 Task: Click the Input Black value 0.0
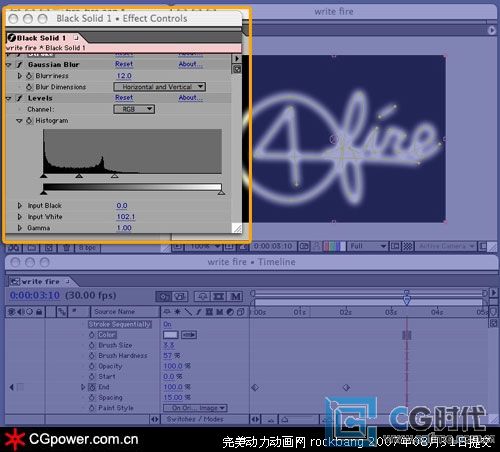click(x=122, y=206)
